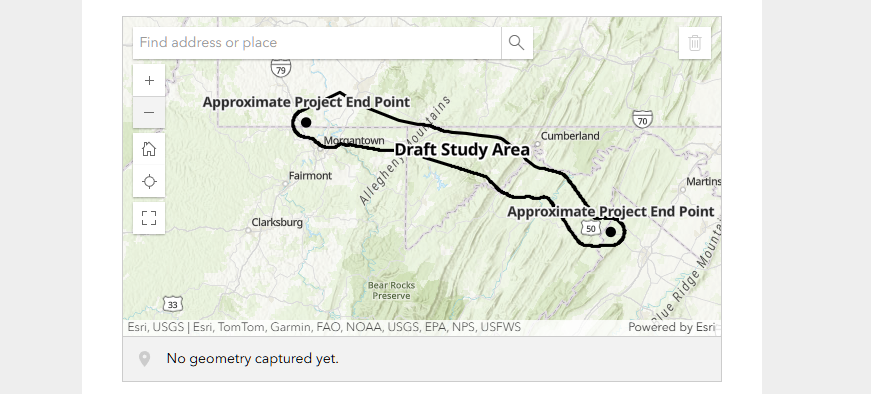Click the trash can delete geometry icon

(695, 43)
